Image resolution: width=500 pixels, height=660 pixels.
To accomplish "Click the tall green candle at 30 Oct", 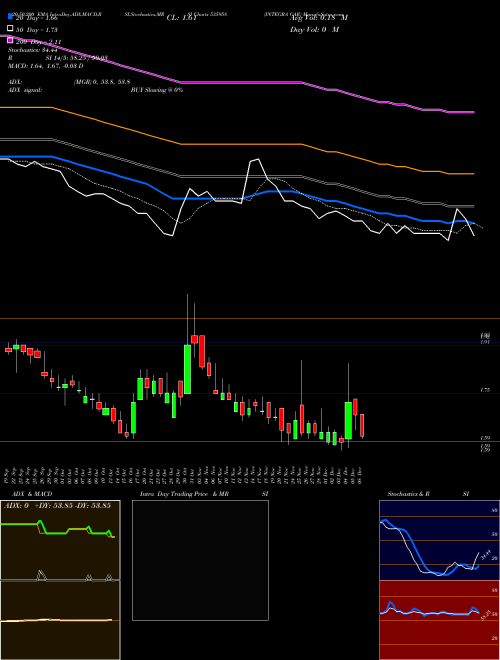I will (x=187, y=369).
